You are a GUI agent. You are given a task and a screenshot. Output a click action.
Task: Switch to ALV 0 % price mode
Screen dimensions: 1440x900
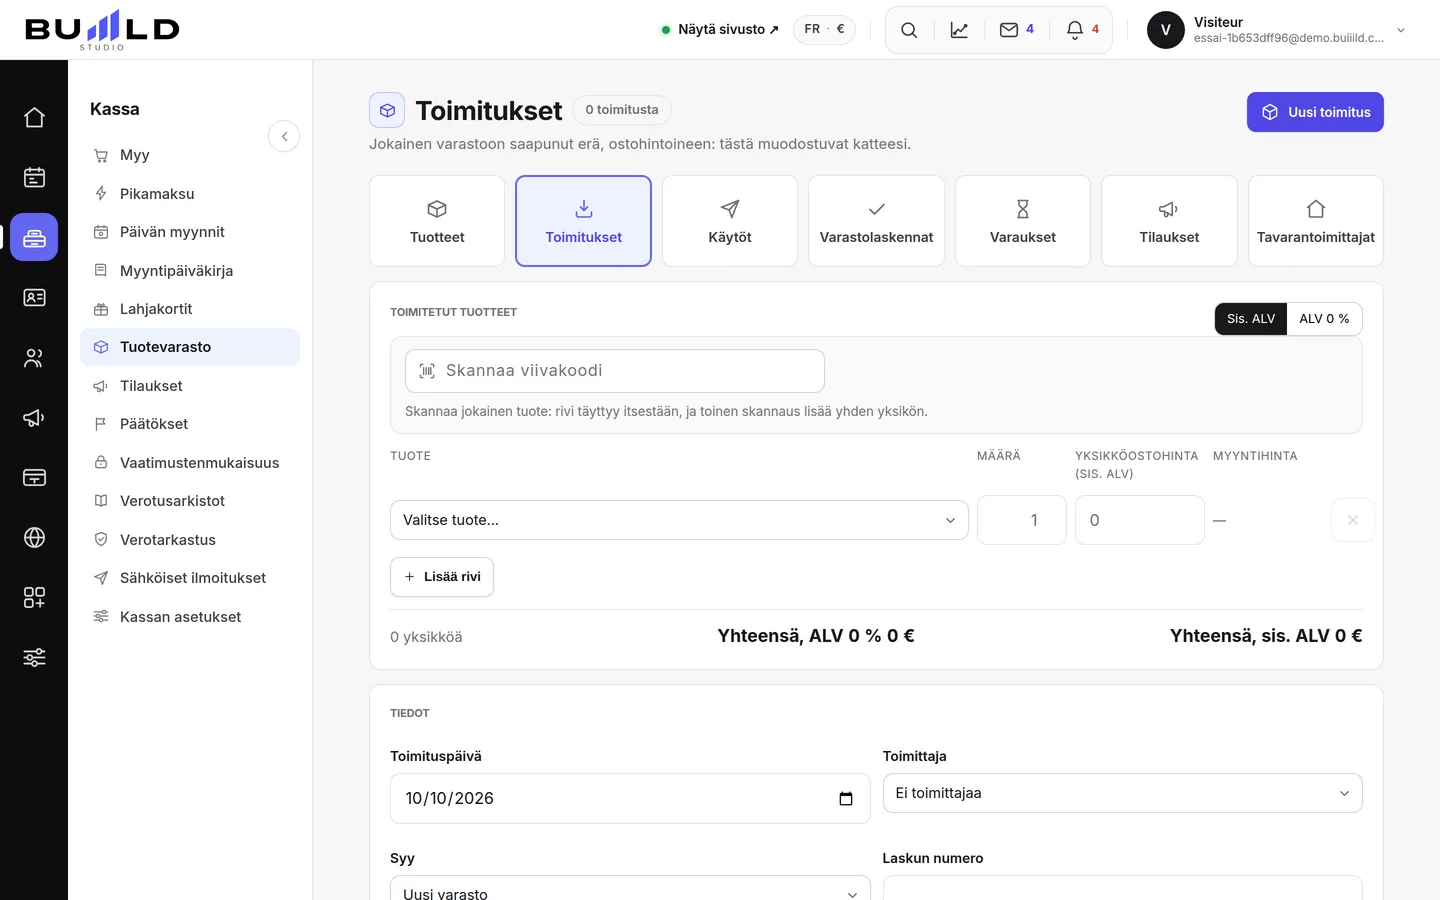coord(1324,319)
